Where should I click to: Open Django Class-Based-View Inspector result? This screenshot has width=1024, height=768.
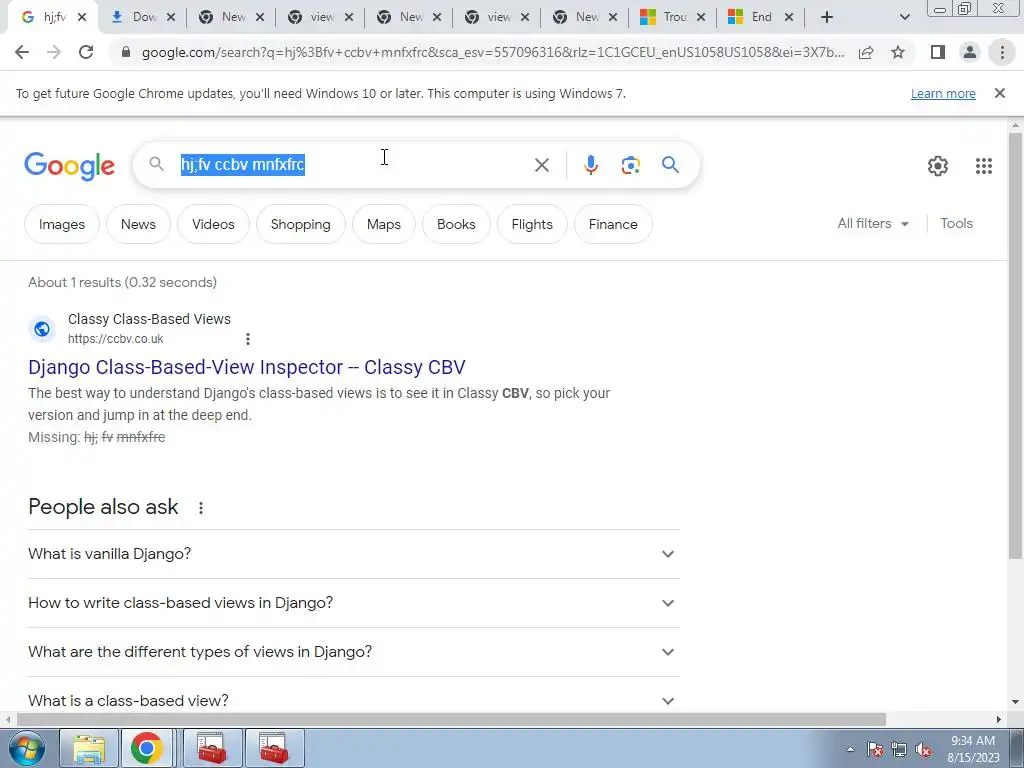[x=247, y=367]
